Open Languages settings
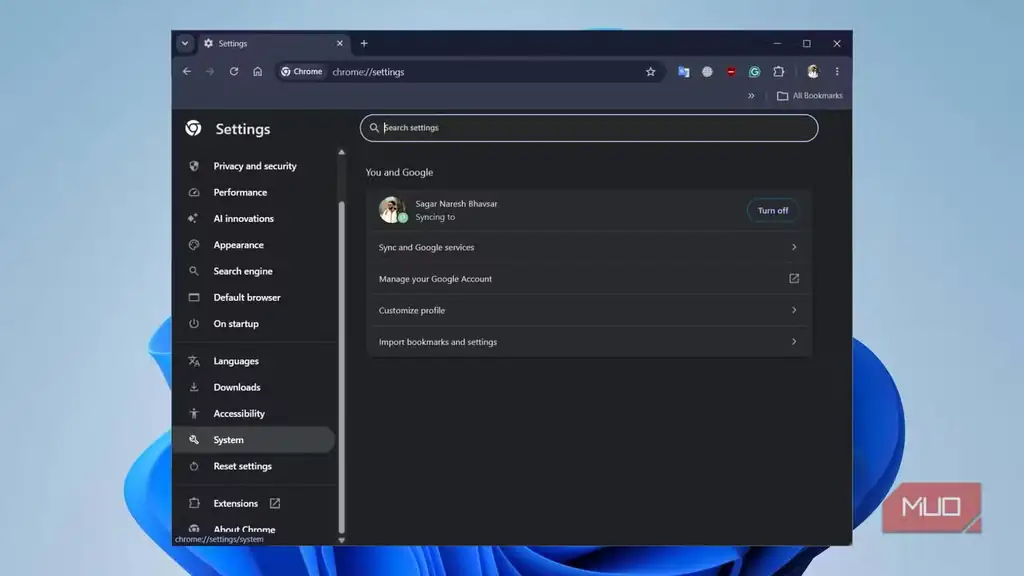This screenshot has width=1024, height=576. point(255,361)
